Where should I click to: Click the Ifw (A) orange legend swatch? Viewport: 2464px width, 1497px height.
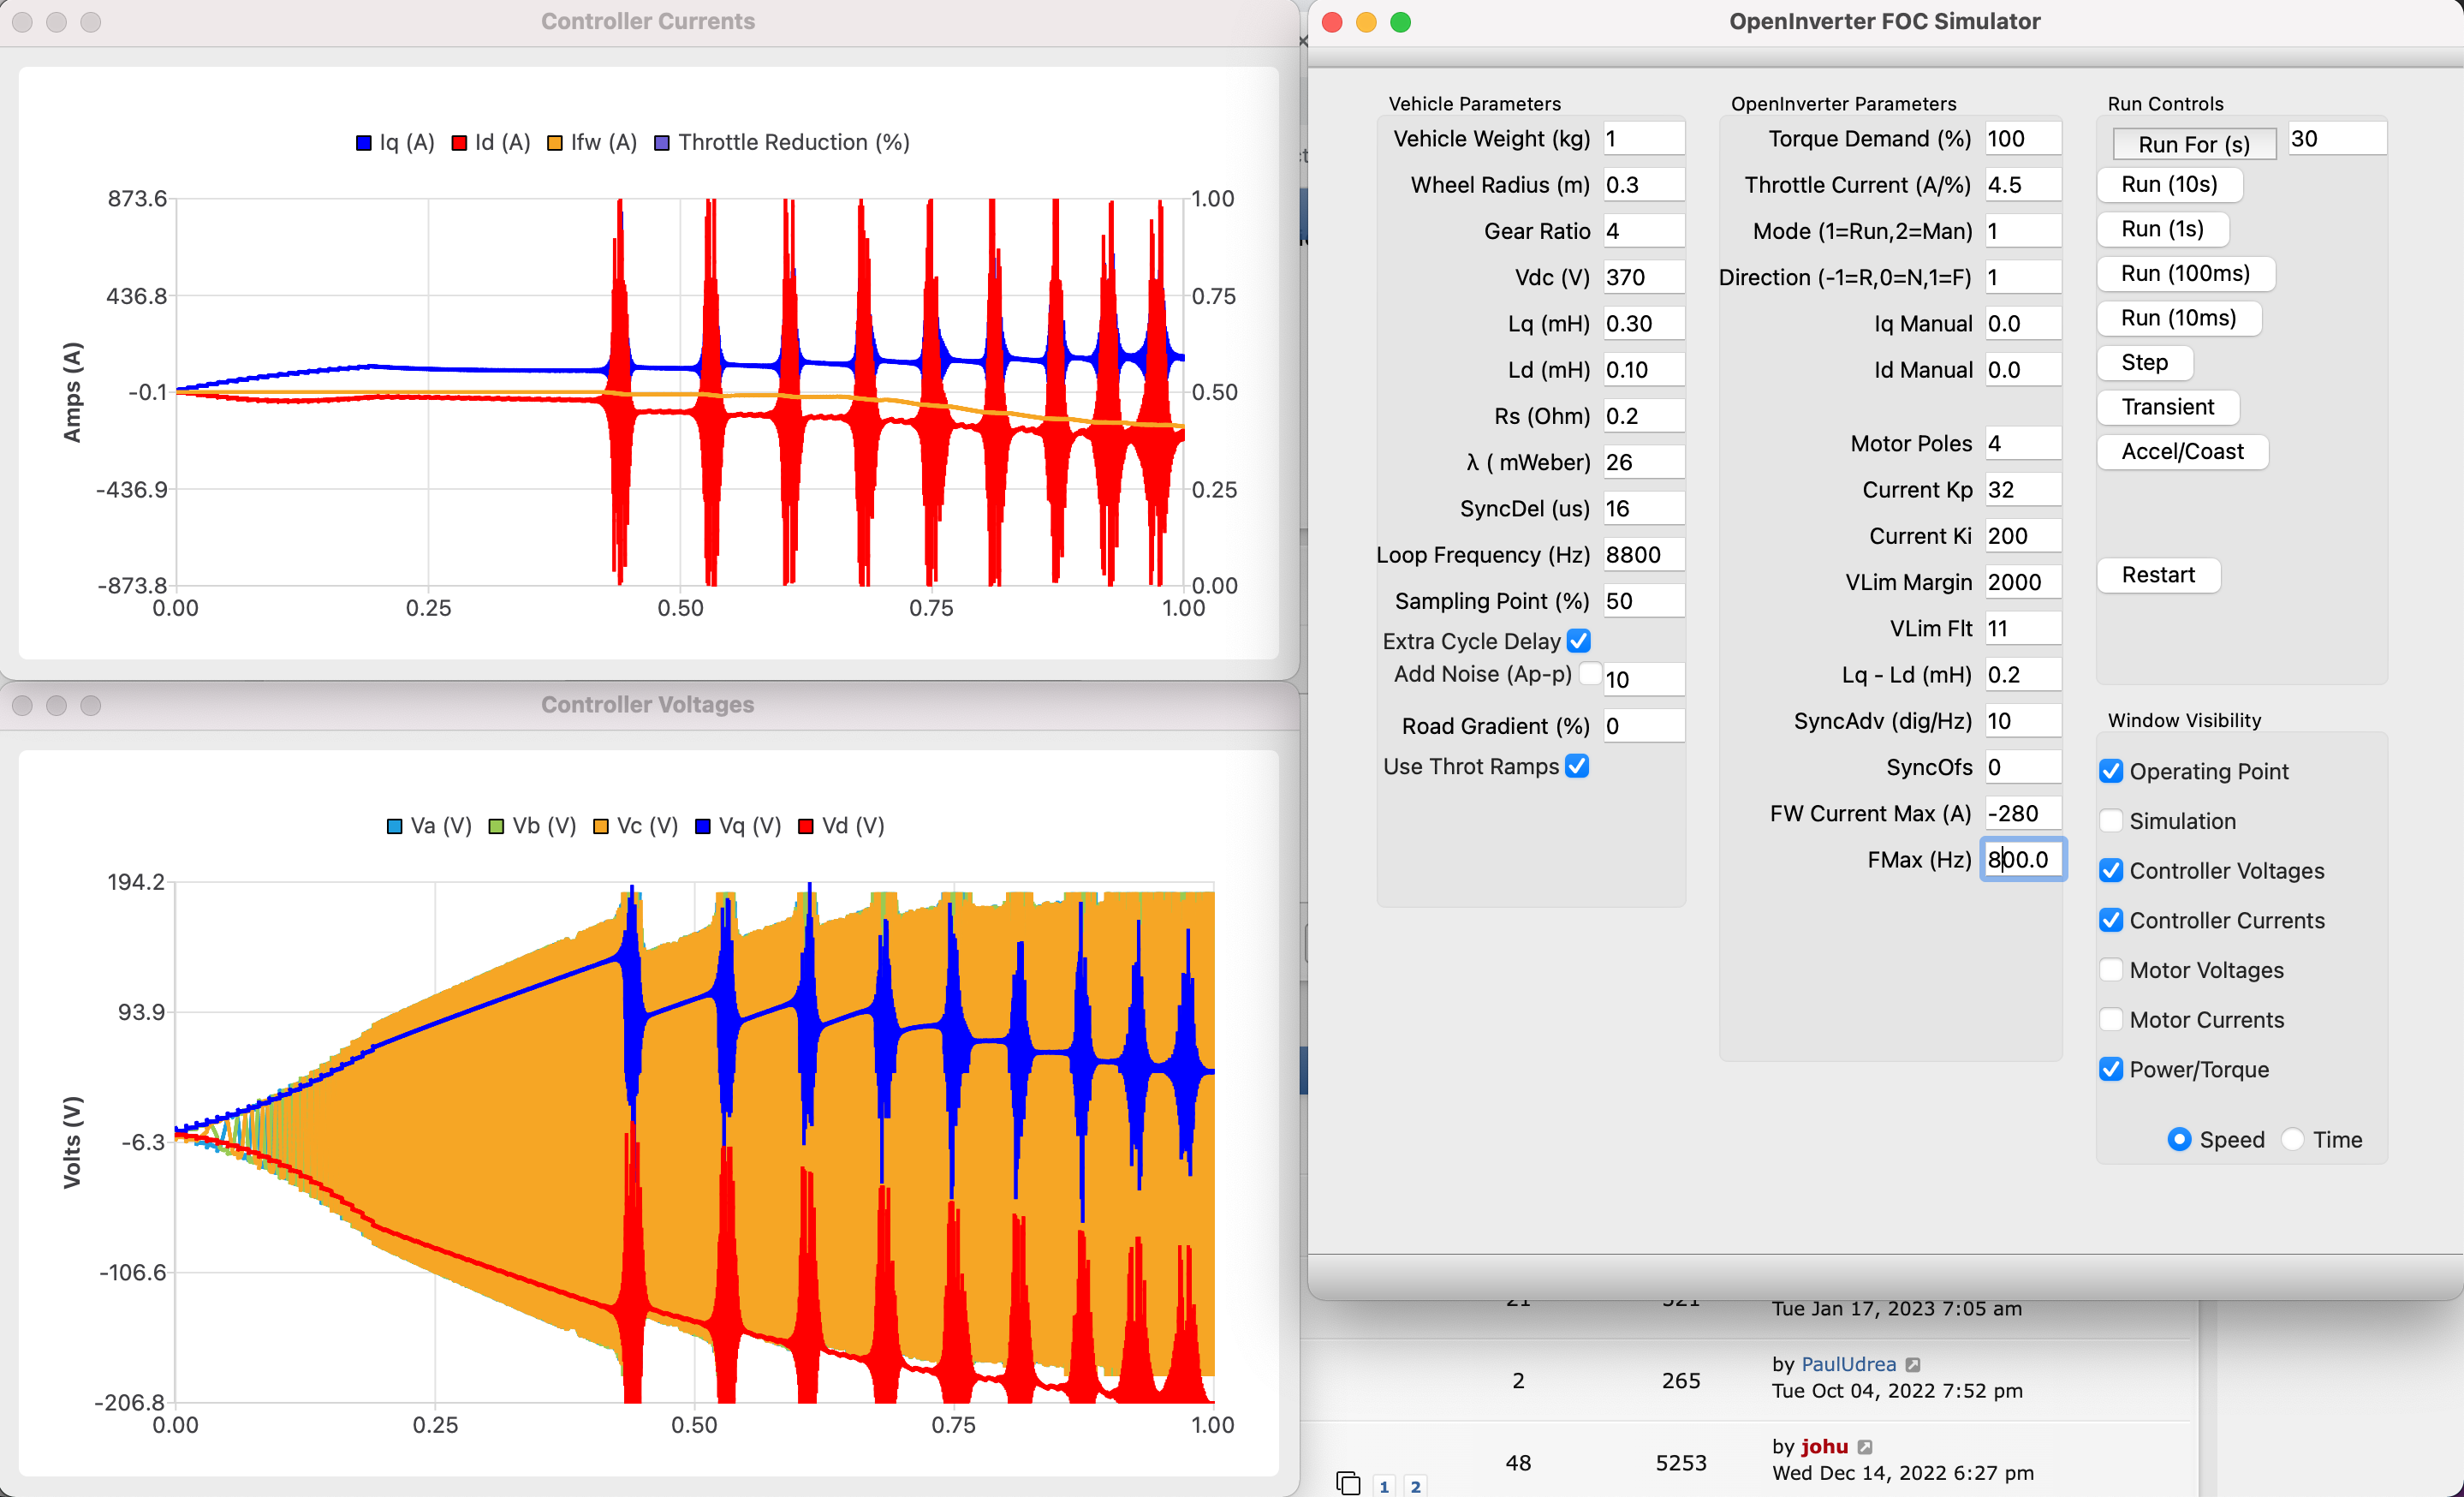[x=555, y=143]
